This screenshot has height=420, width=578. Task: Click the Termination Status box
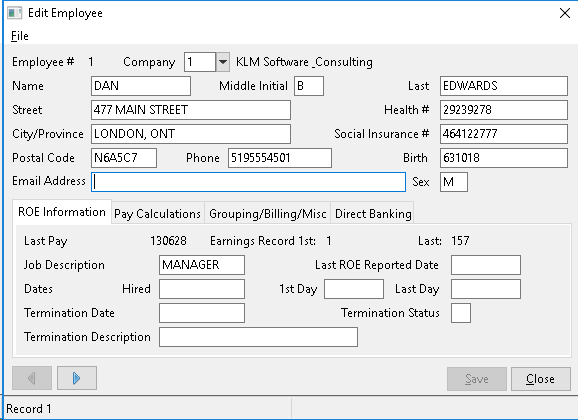461,313
